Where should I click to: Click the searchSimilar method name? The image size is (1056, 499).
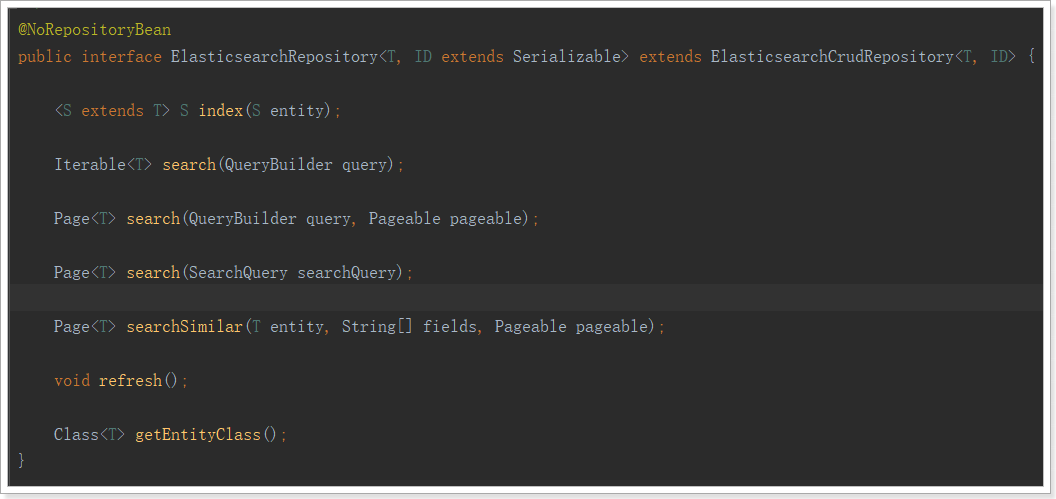[x=184, y=327]
